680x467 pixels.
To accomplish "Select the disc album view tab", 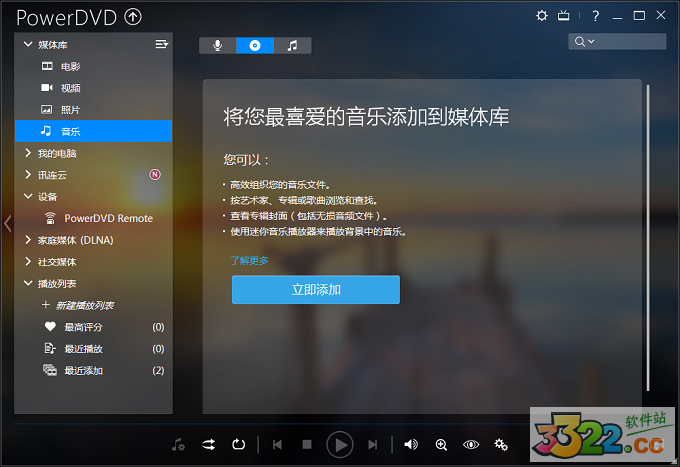I will click(x=255, y=45).
